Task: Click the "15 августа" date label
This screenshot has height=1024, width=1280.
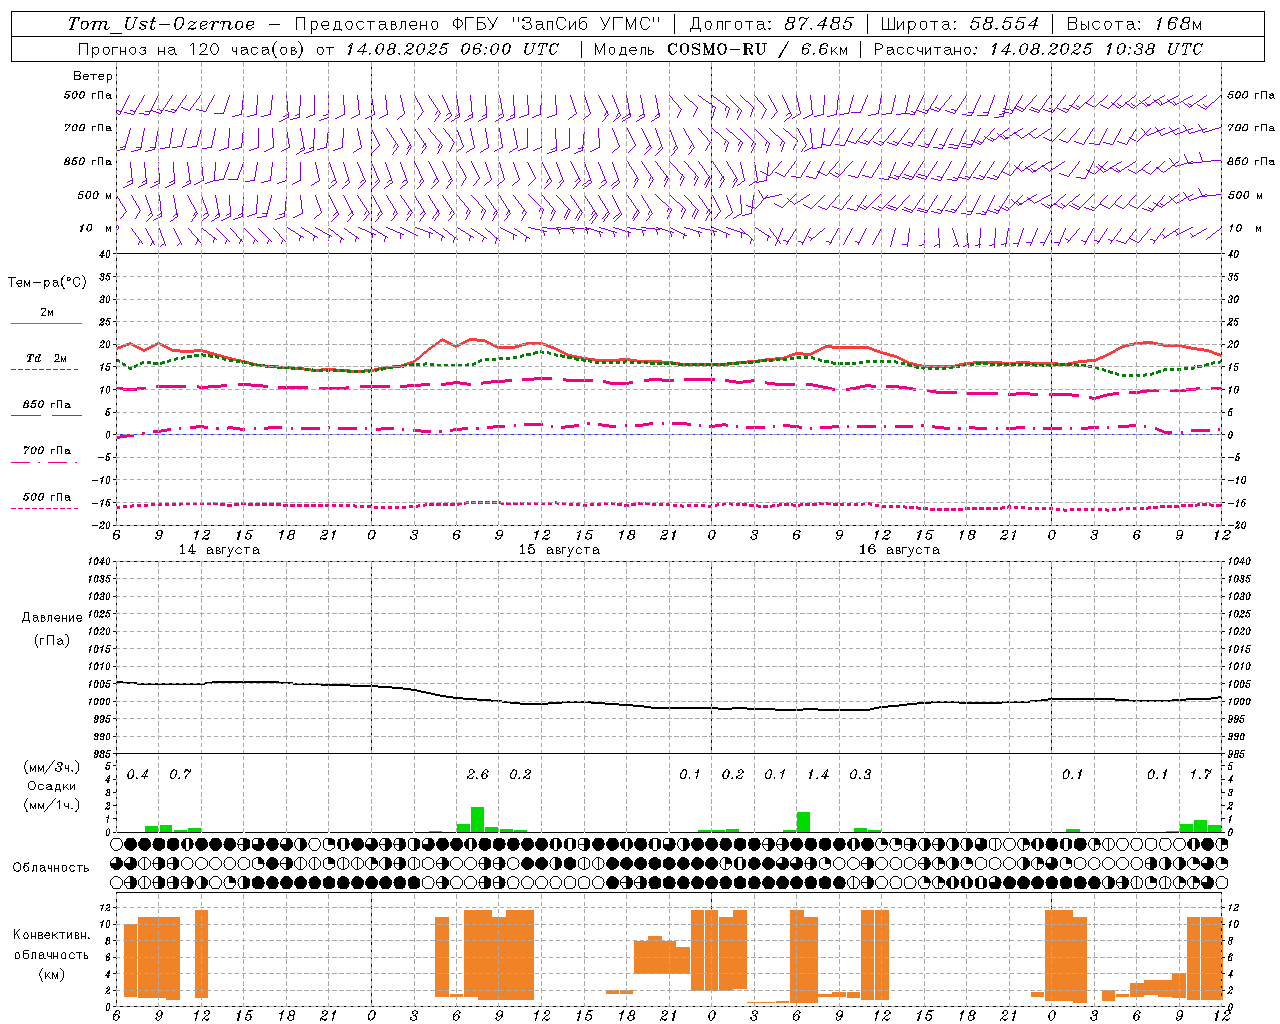Action: [559, 550]
